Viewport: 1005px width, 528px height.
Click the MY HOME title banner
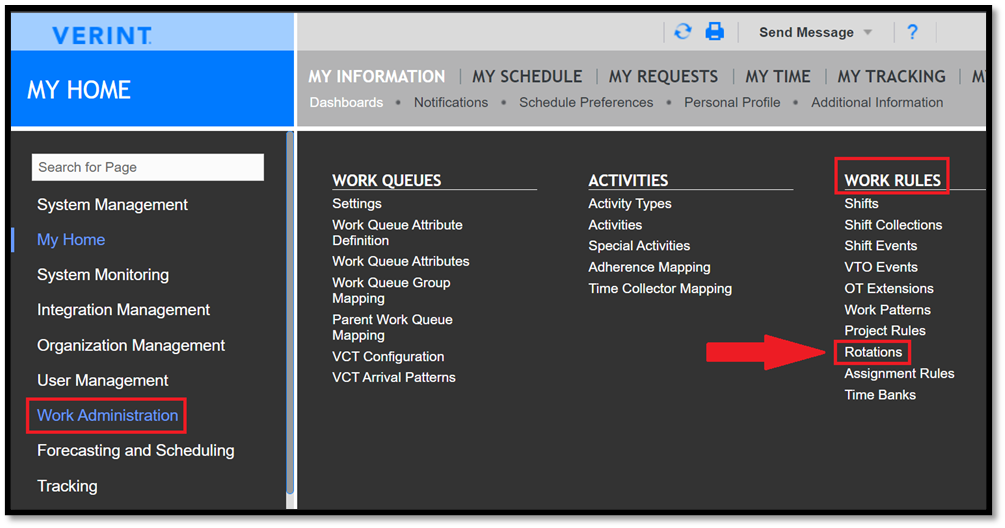pyautogui.click(x=79, y=90)
